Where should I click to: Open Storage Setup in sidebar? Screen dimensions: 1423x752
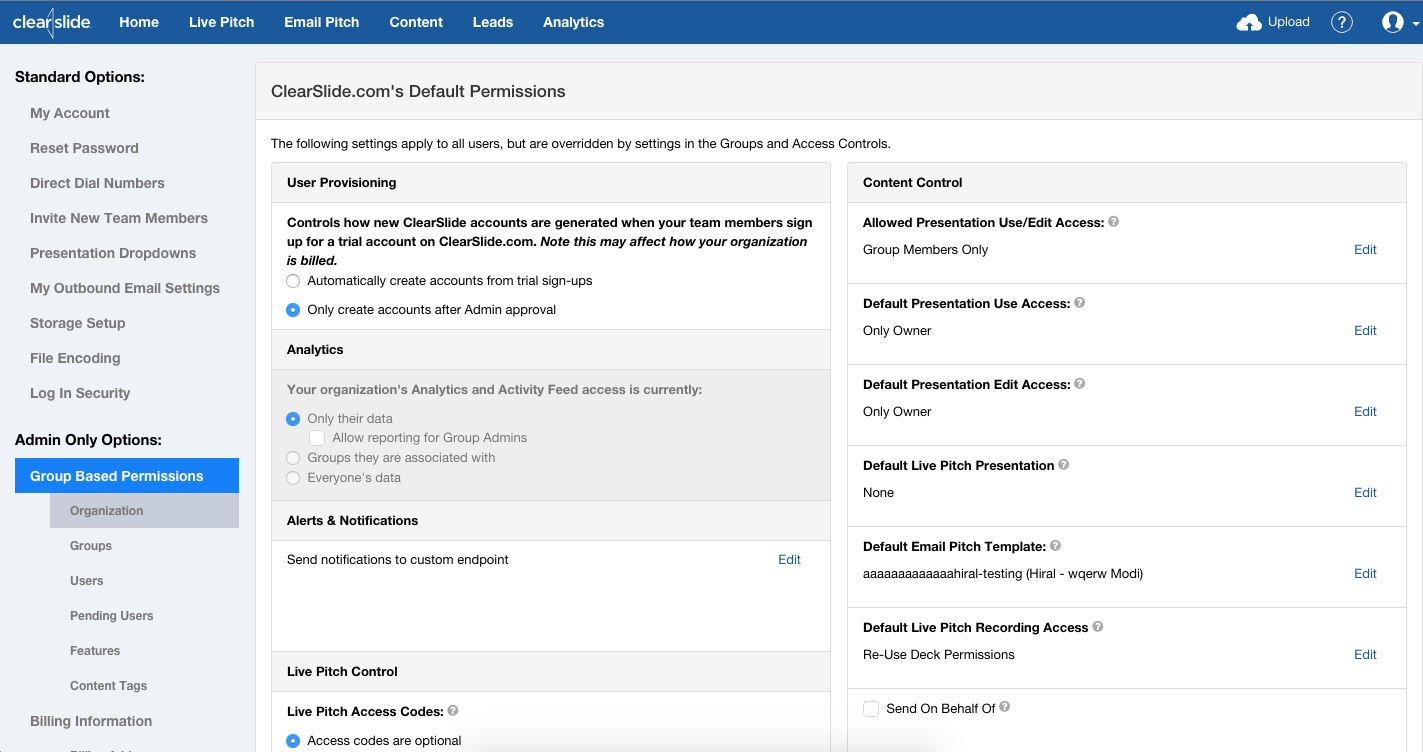pyautogui.click(x=78, y=323)
